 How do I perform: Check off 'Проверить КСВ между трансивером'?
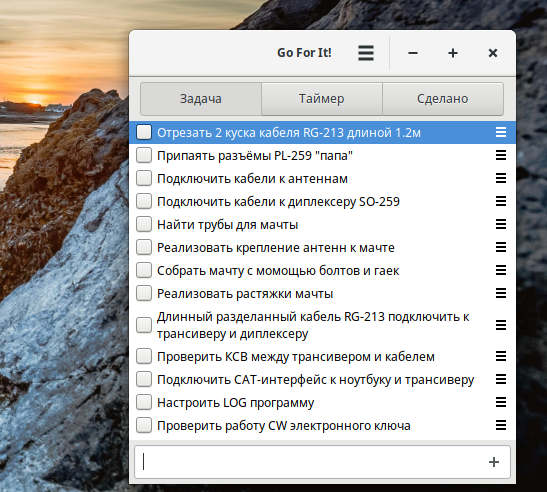pyautogui.click(x=144, y=356)
